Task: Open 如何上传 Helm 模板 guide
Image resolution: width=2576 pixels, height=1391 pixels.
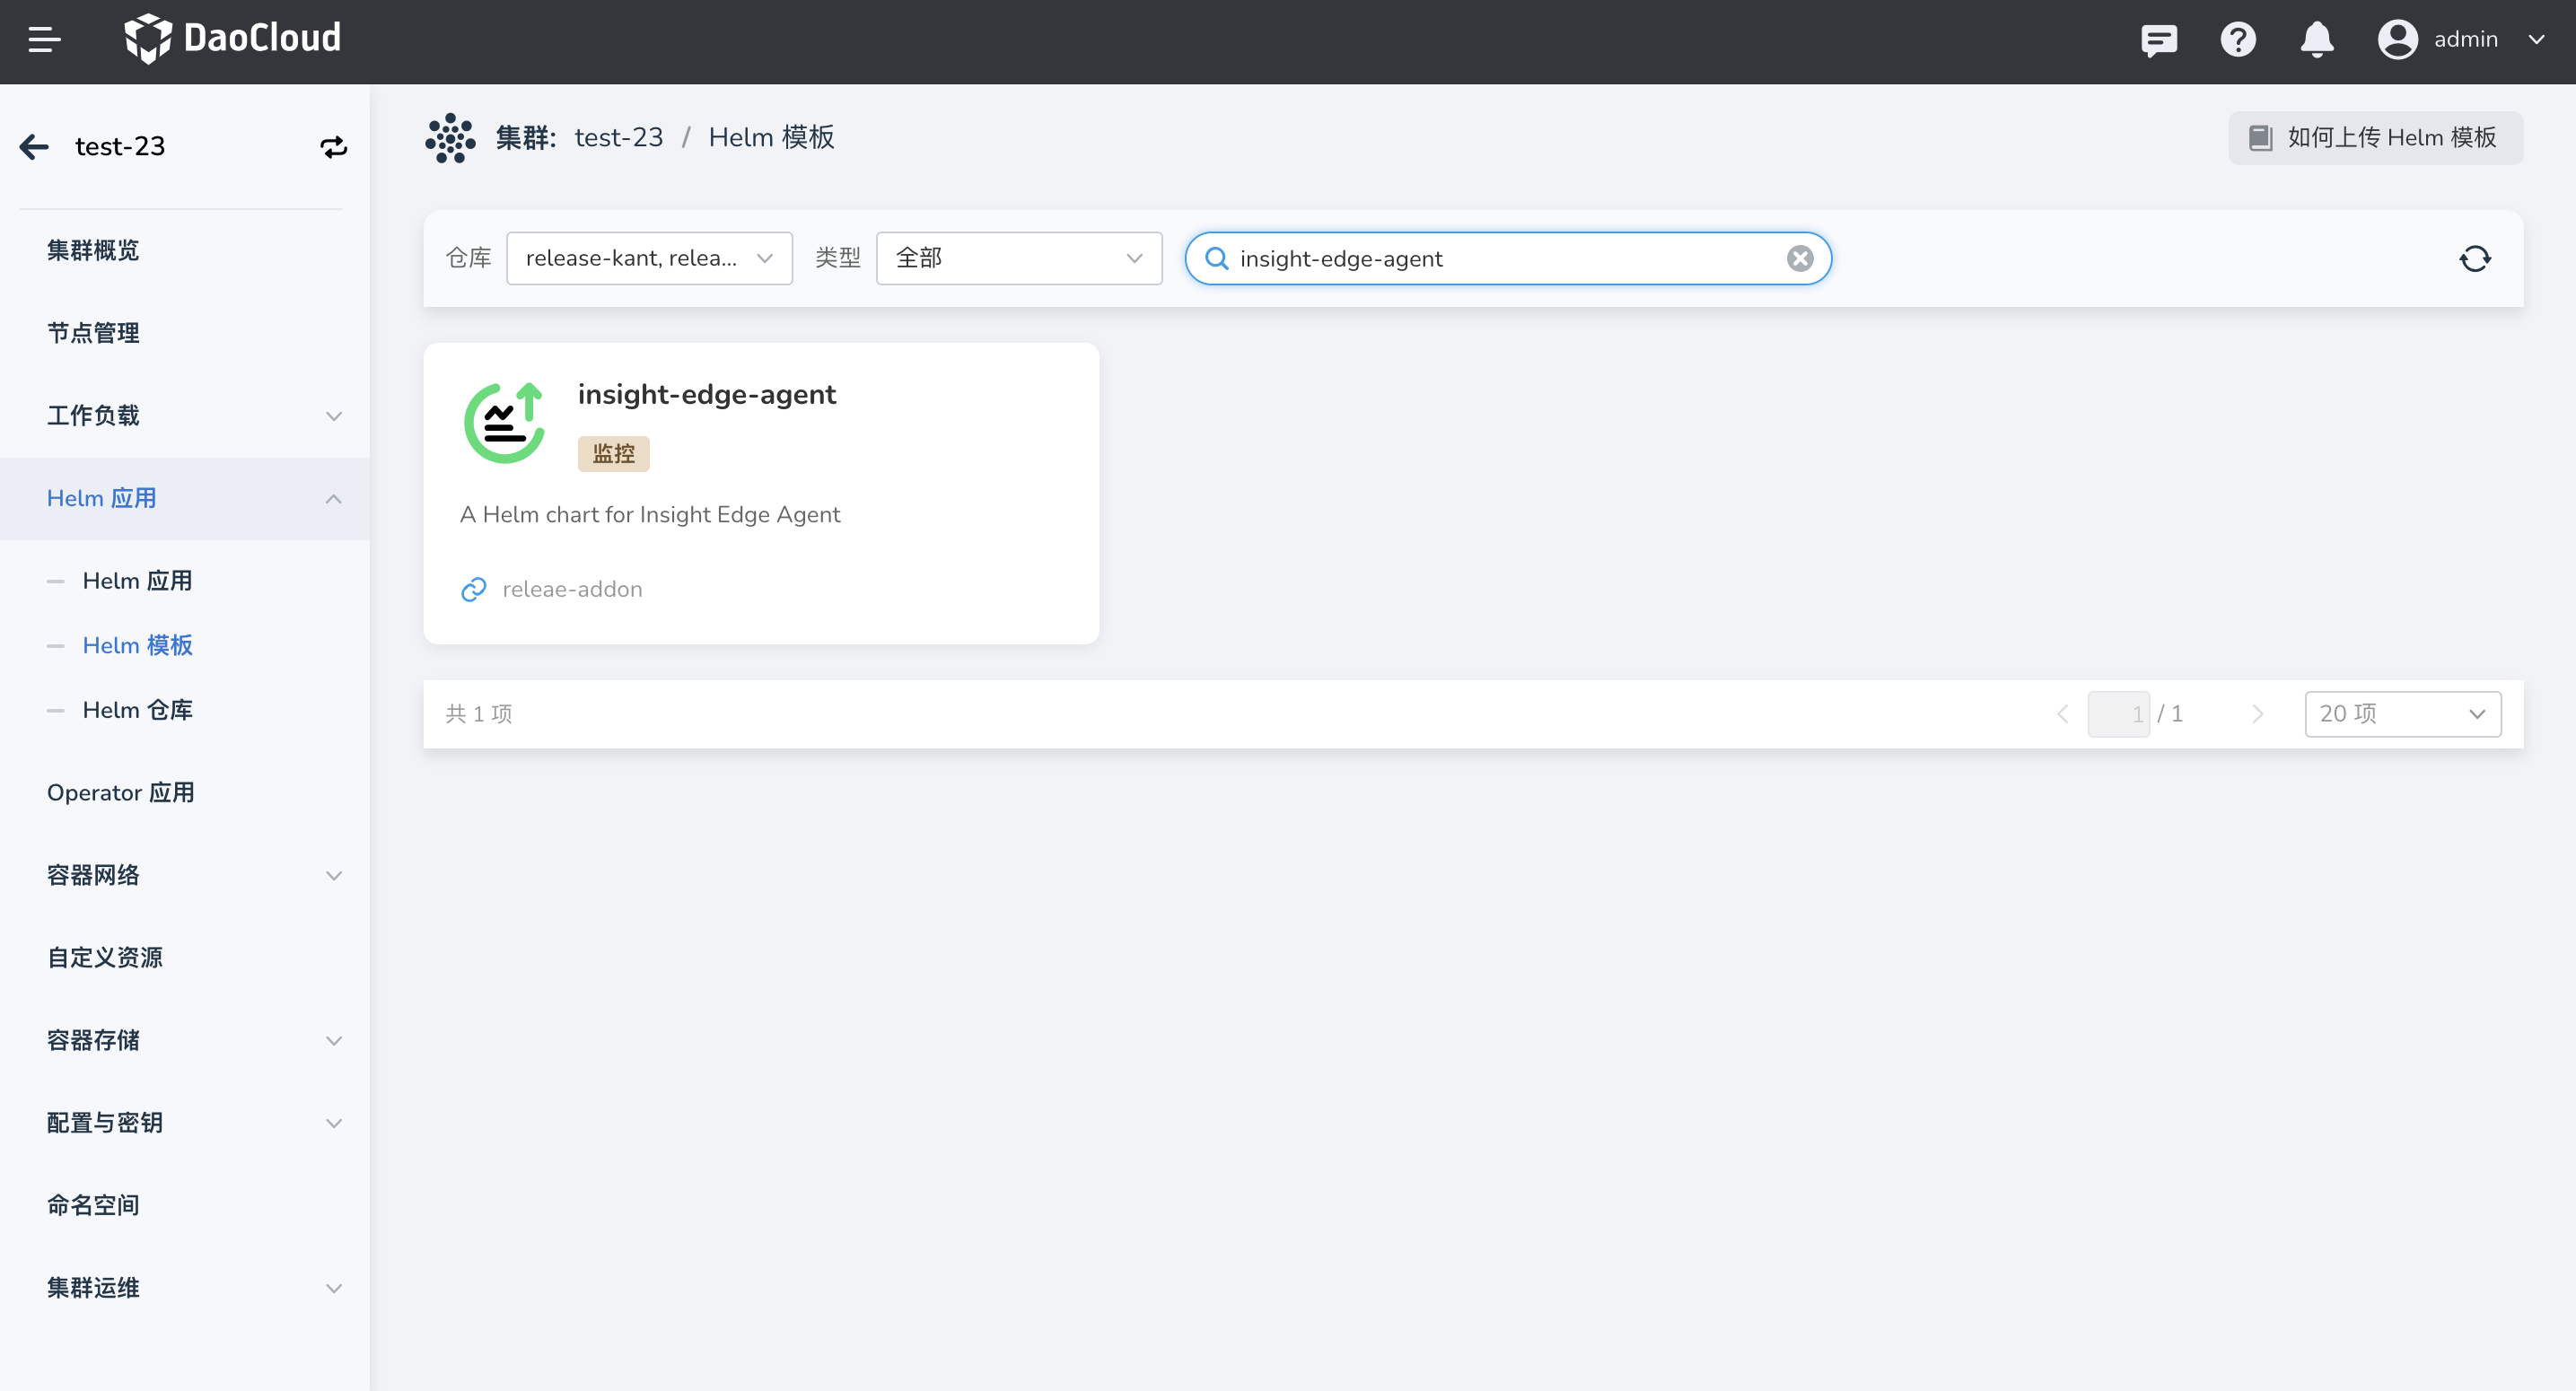Action: click(x=2375, y=138)
